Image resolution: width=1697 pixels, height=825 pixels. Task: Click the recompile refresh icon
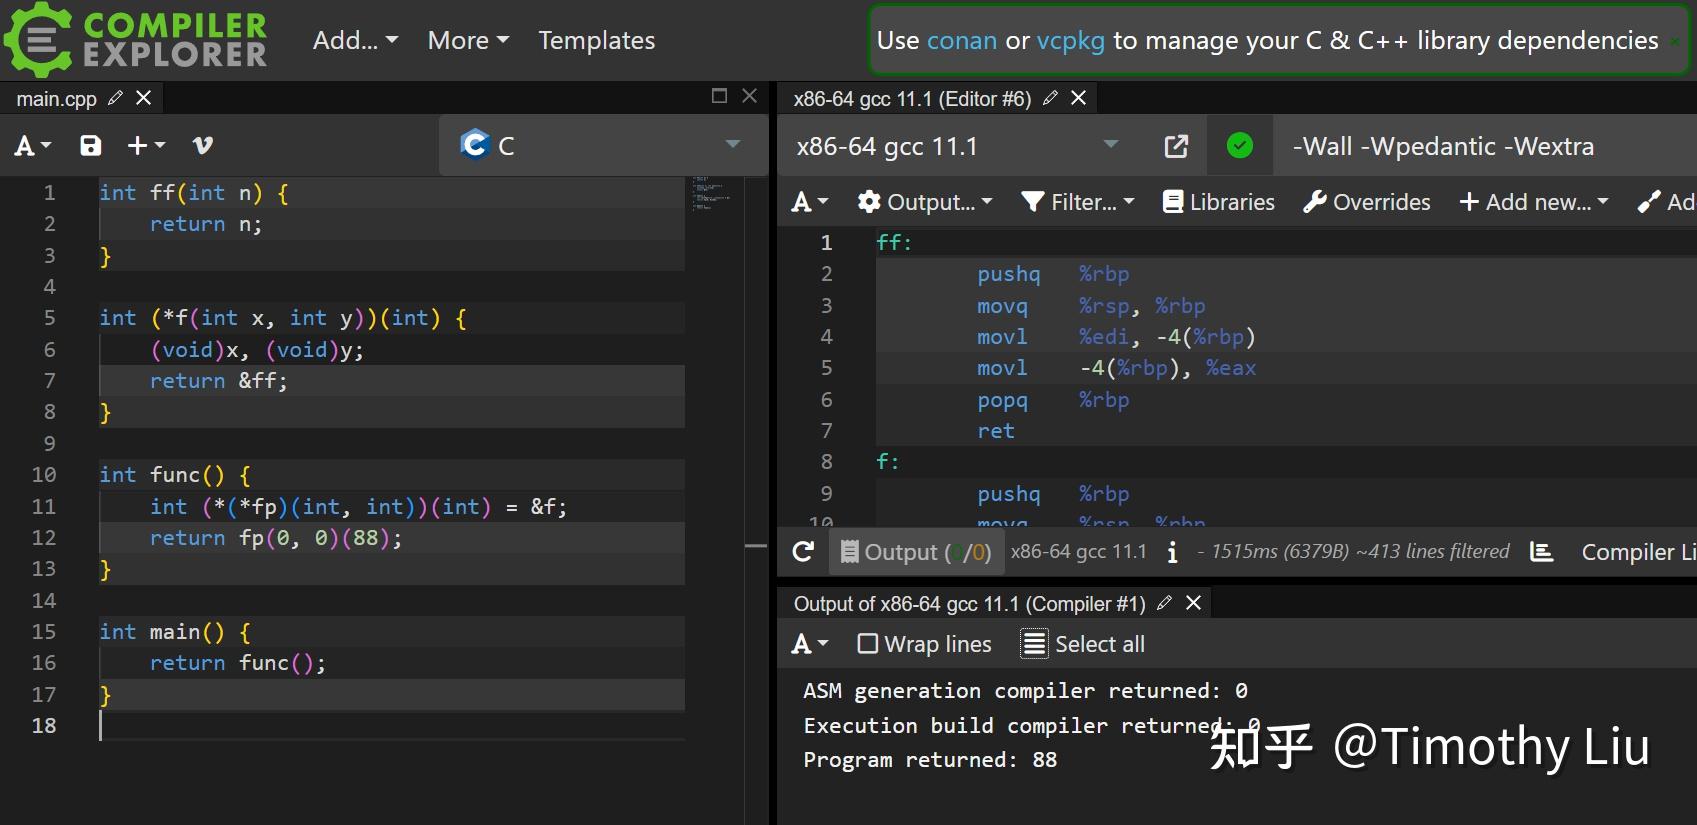(x=803, y=552)
